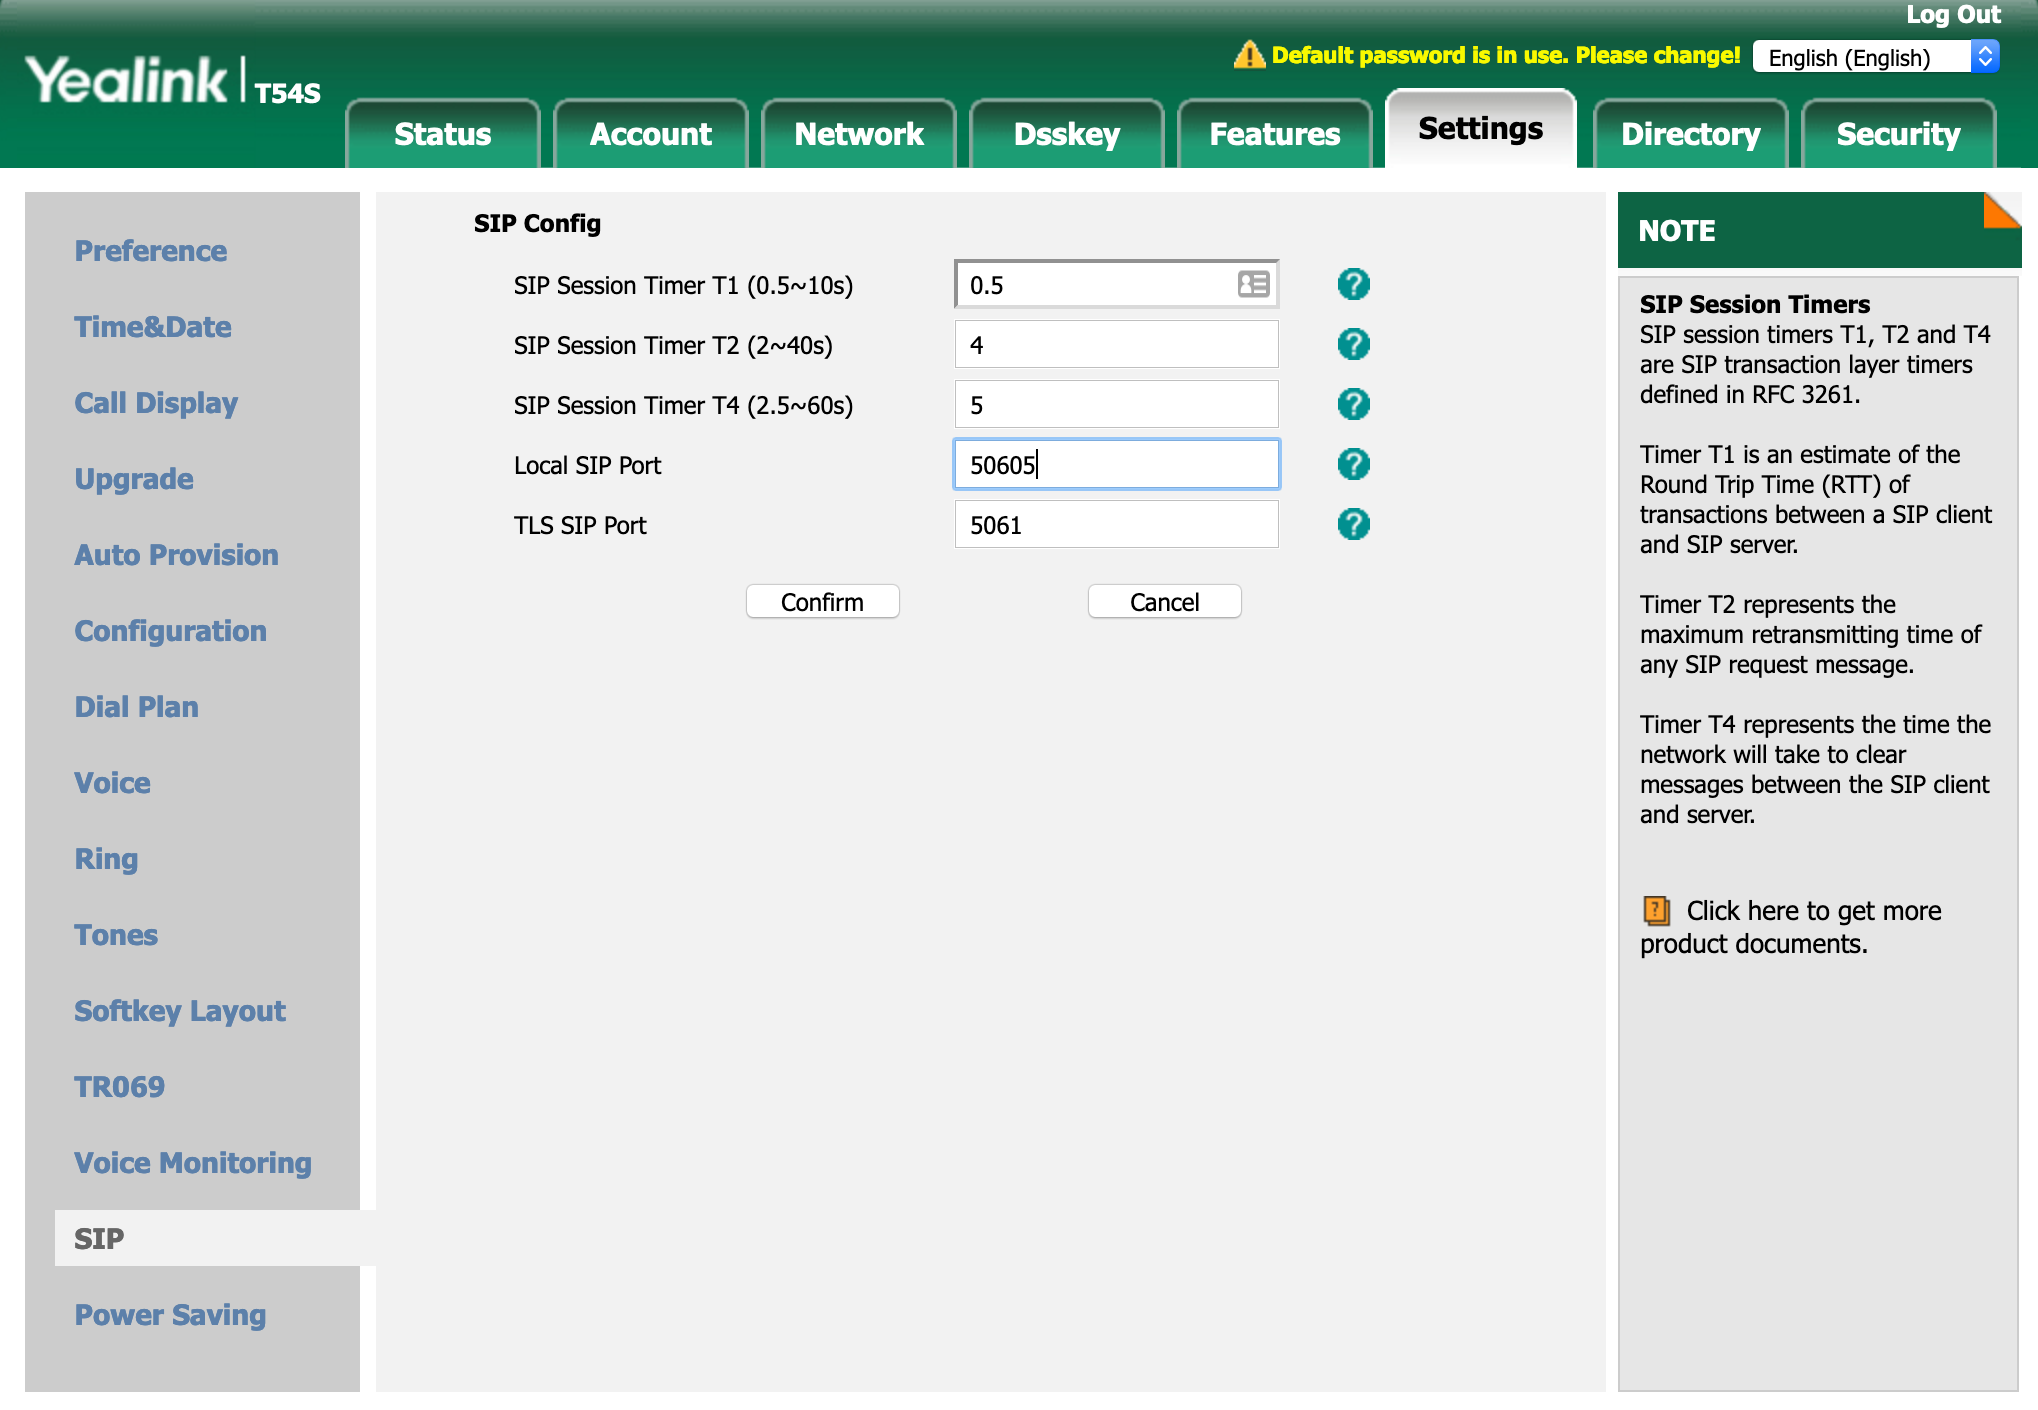Switch to the Features tab

click(1274, 134)
